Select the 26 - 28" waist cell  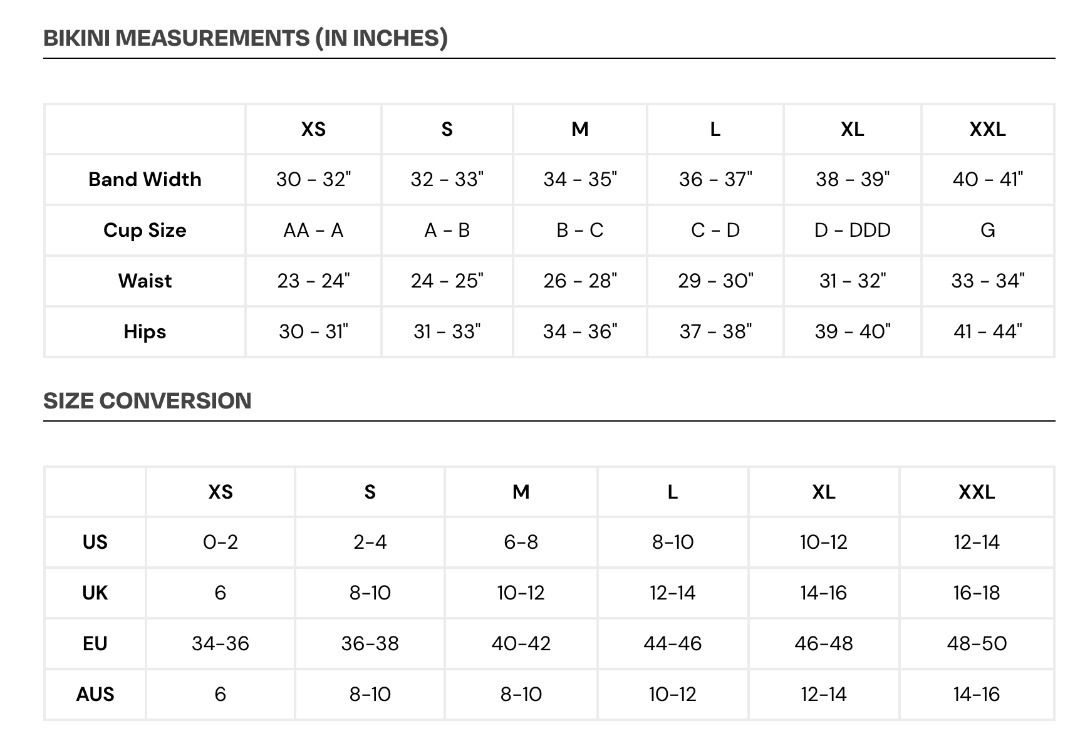(580, 281)
